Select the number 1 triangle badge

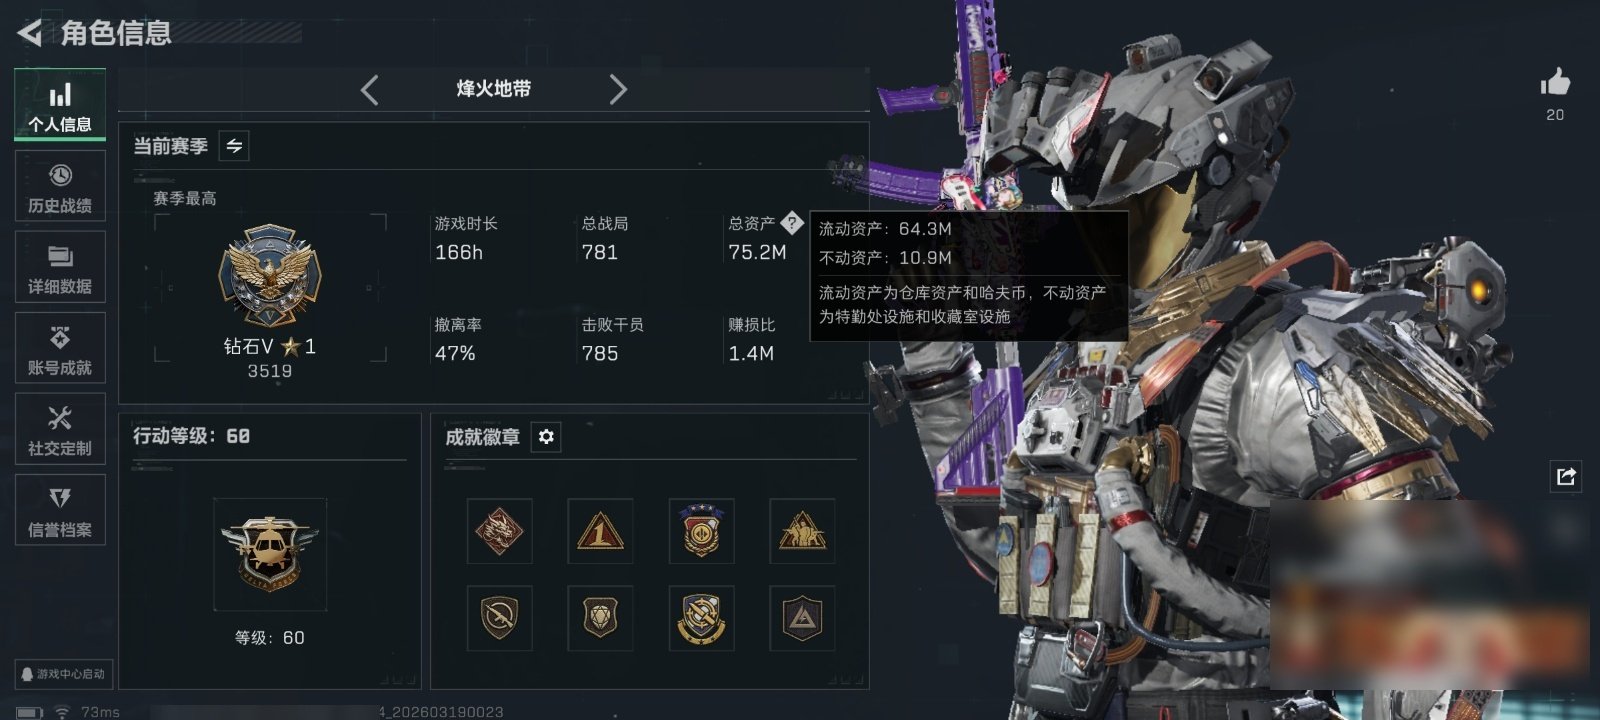click(600, 531)
